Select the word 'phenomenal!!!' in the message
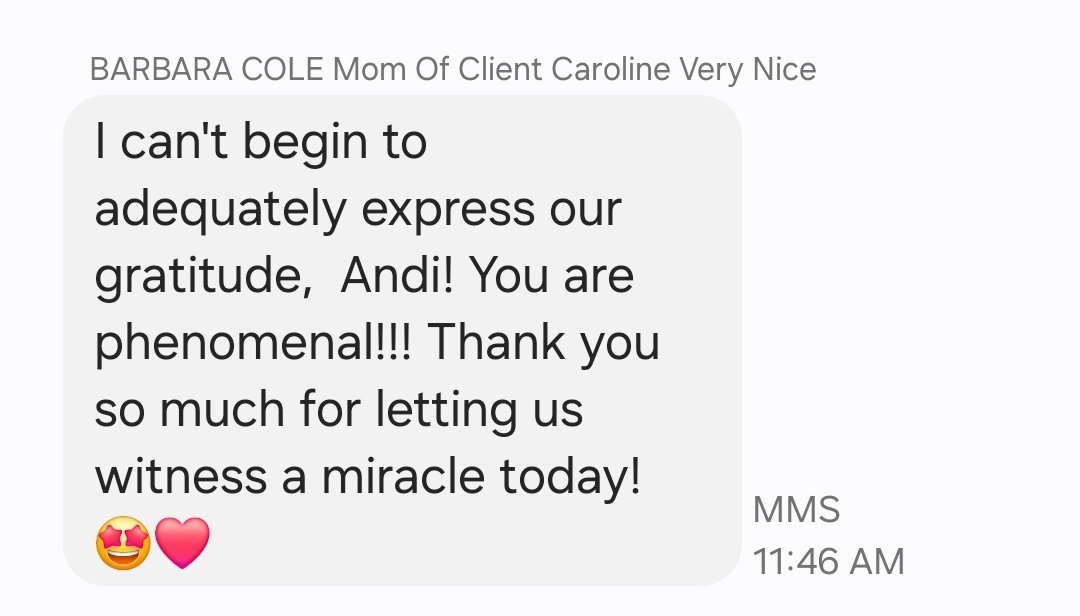This screenshot has height=616, width=1080. pos(253,344)
